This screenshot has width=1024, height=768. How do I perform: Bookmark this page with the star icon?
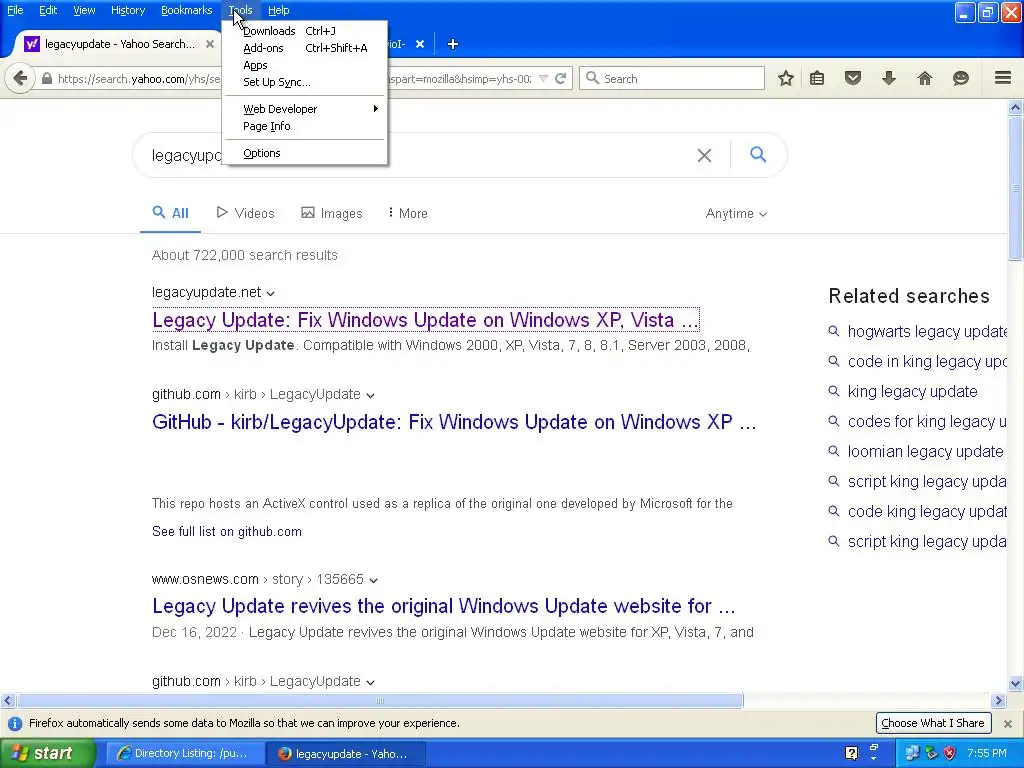[x=786, y=78]
